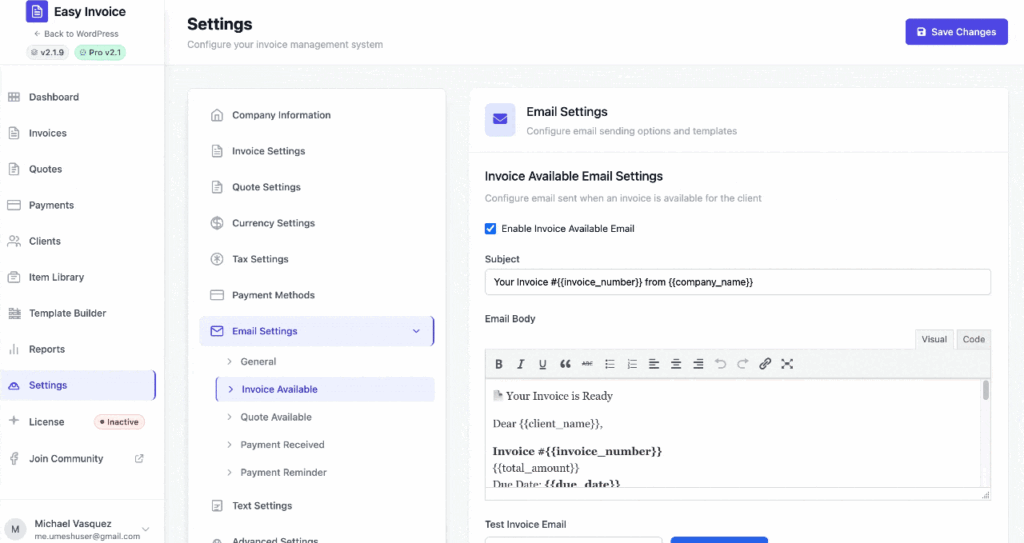Open Template Builder from the sidebar
This screenshot has height=543, width=1024.
tap(68, 313)
